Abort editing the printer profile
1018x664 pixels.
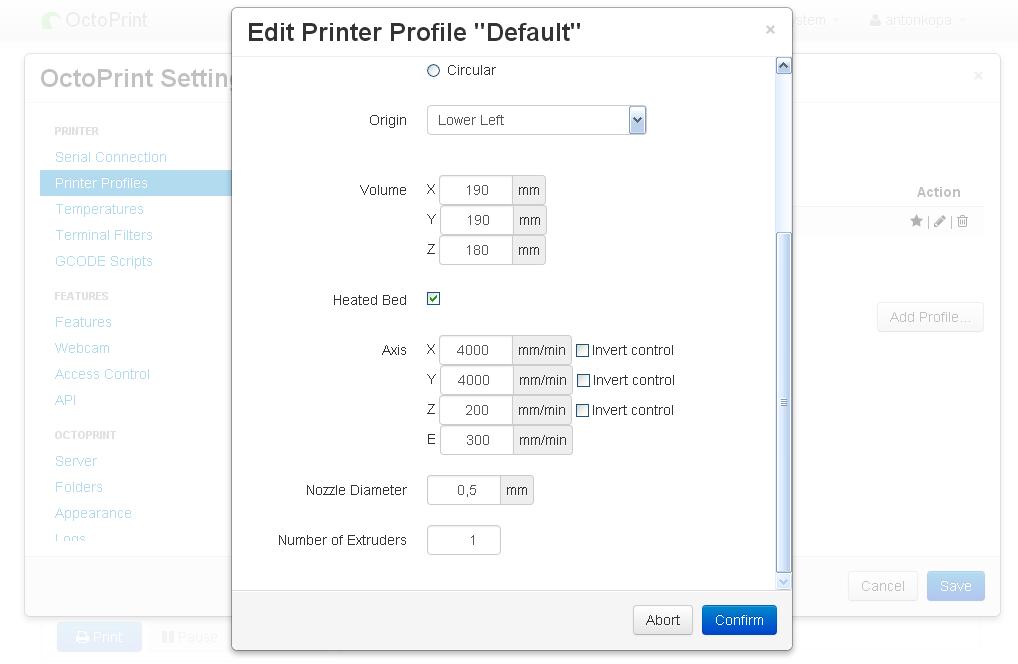(663, 620)
